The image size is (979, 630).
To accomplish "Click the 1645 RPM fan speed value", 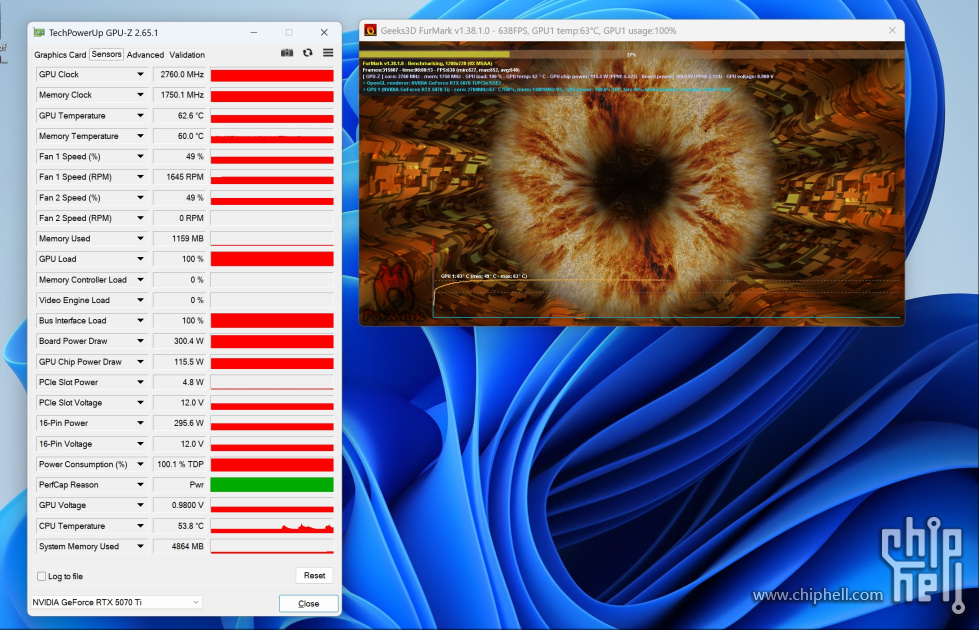I will pos(180,177).
